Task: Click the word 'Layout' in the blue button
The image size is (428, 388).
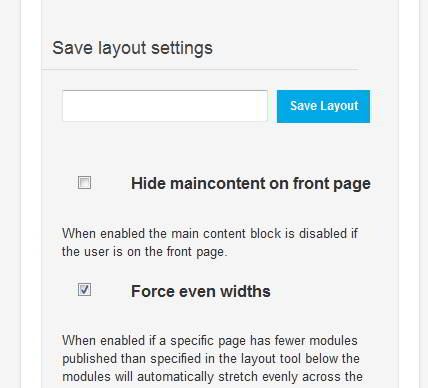Action: pos(339,107)
